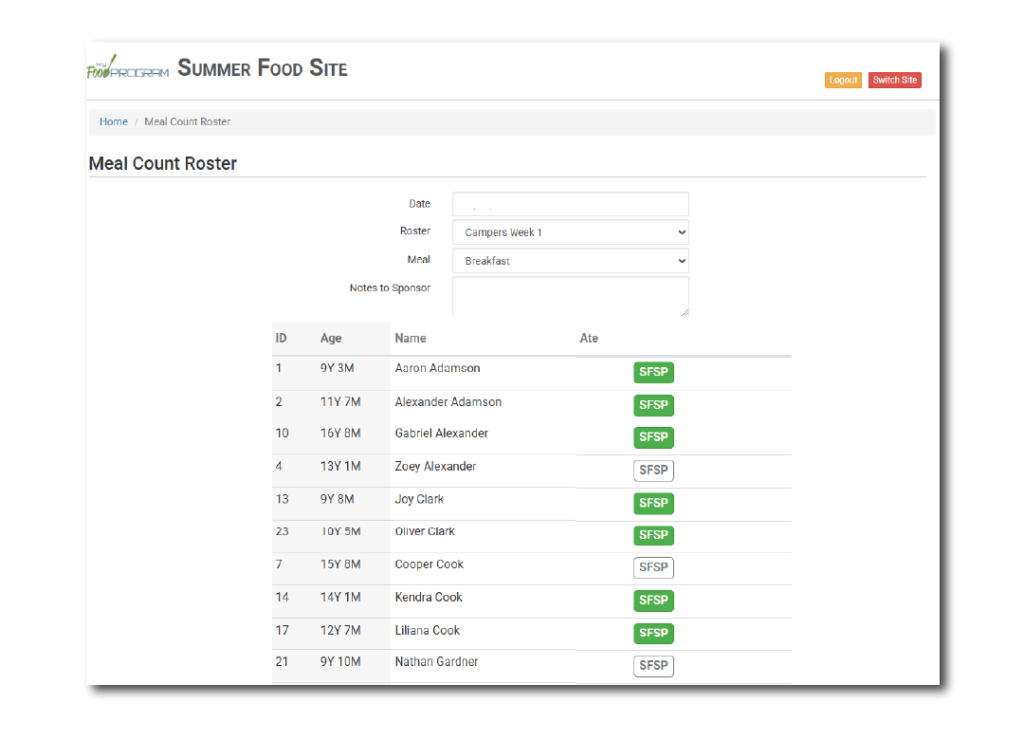Click the My Food Program logo

coord(128,70)
